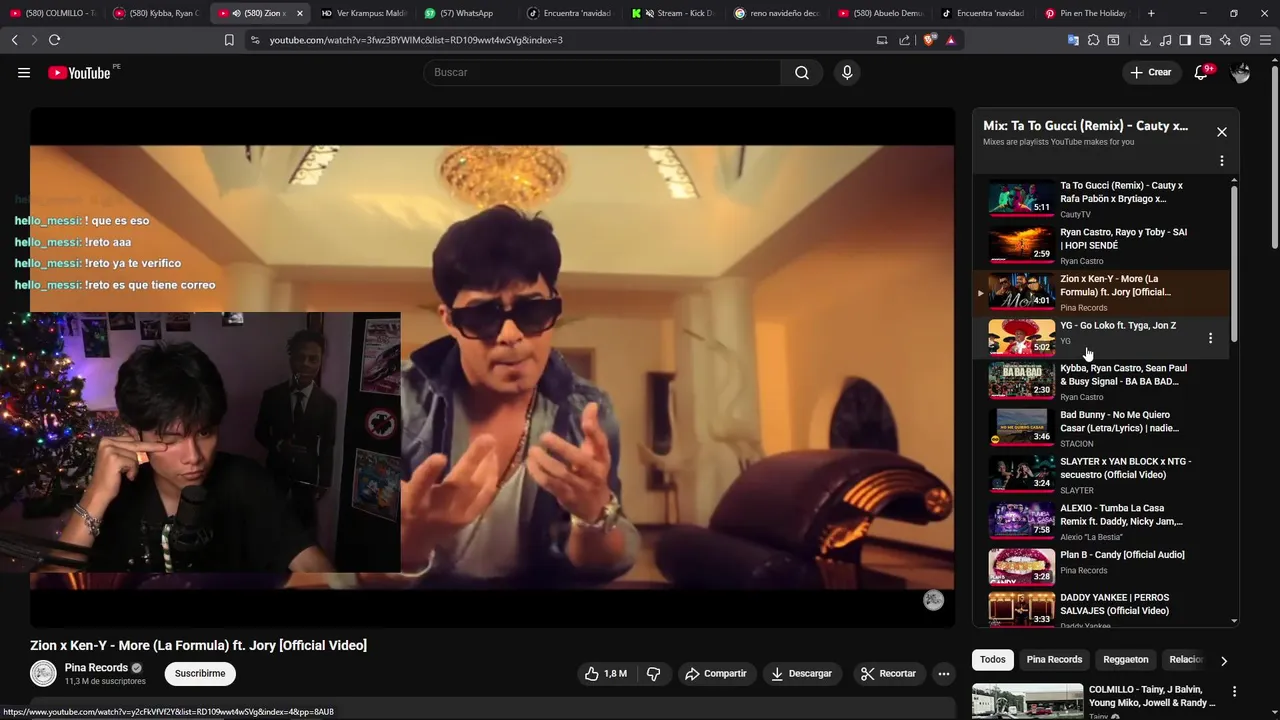Open the YouTube hamburger guide menu

click(x=24, y=72)
